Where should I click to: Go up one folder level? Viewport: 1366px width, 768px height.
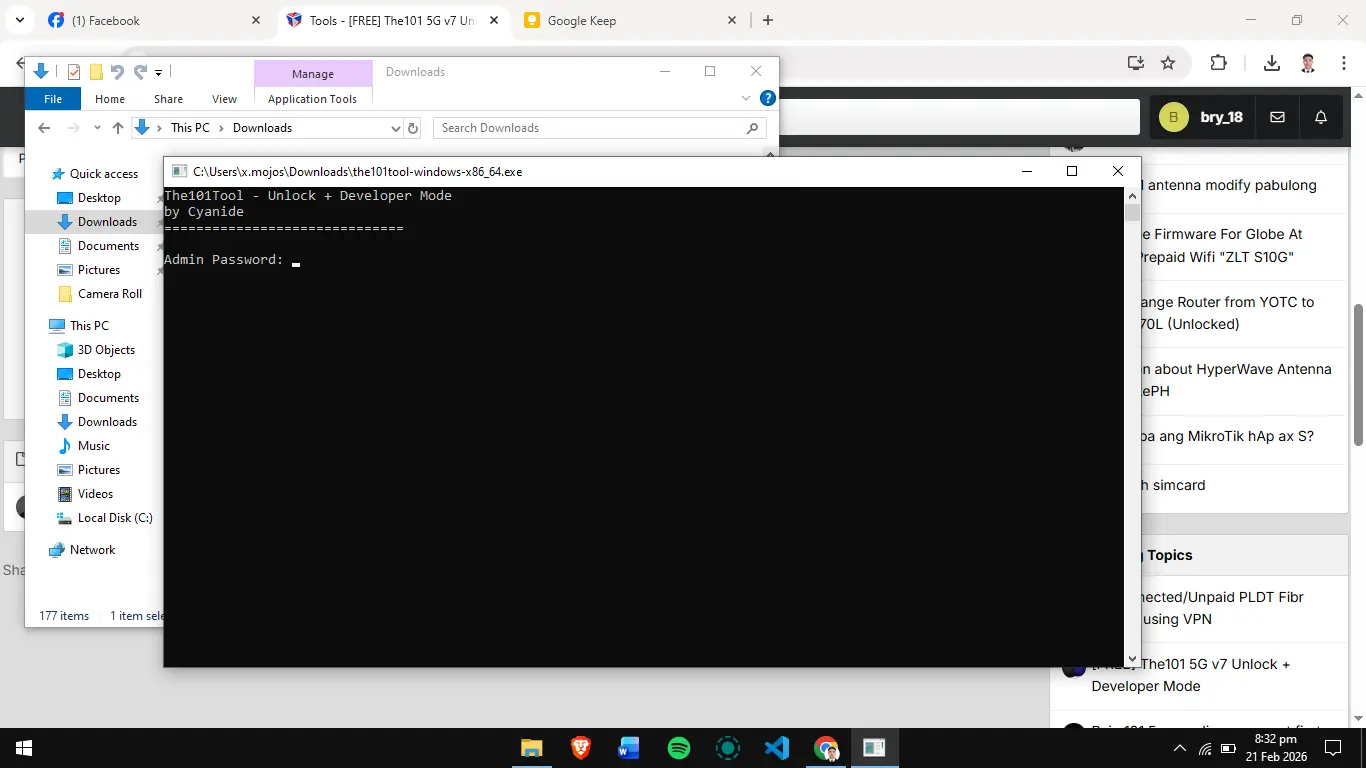pyautogui.click(x=118, y=128)
